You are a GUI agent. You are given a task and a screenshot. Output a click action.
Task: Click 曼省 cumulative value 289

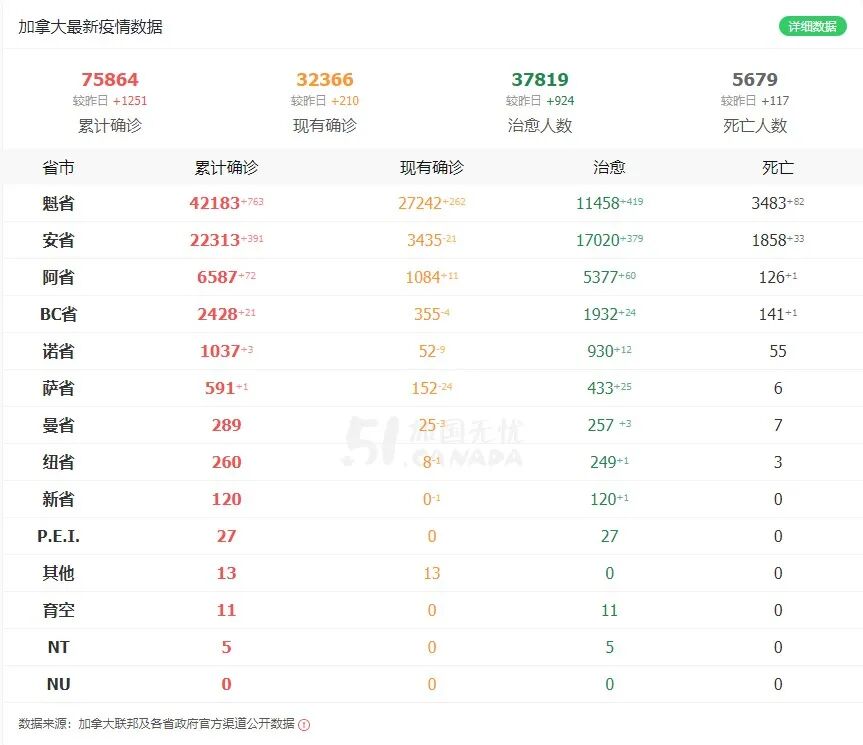(x=226, y=425)
